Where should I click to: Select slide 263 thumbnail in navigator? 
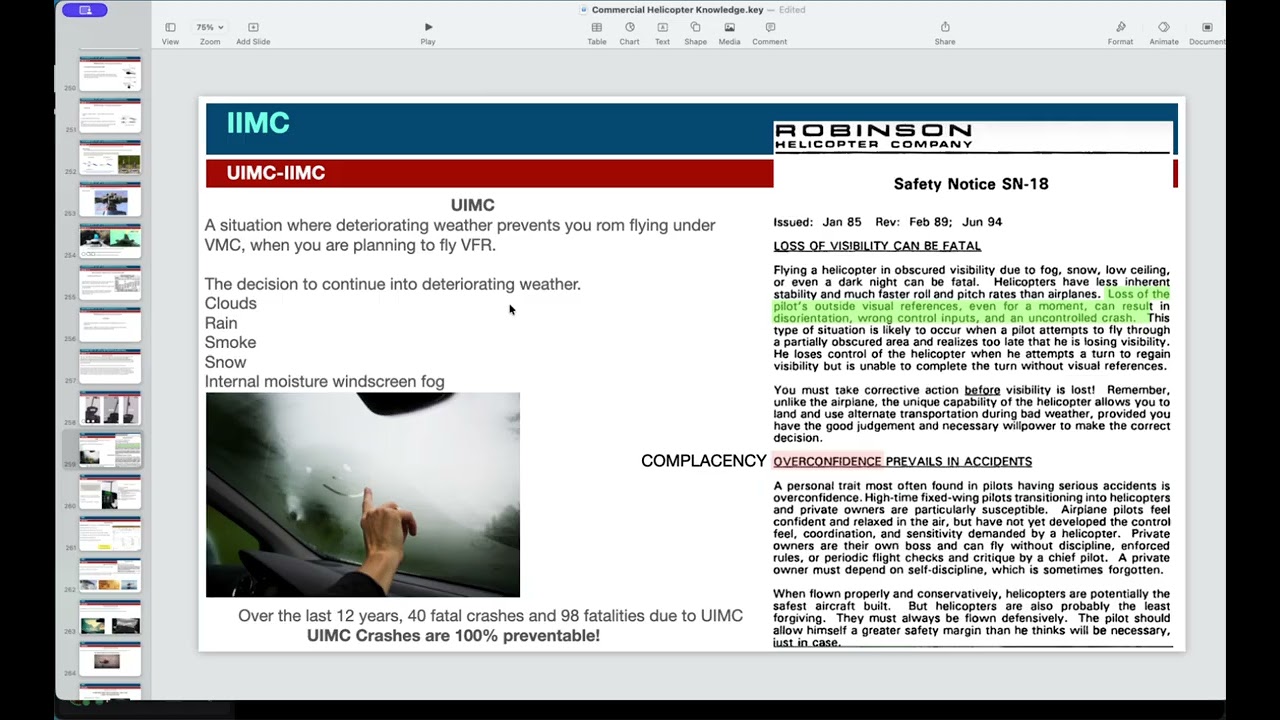pos(110,619)
